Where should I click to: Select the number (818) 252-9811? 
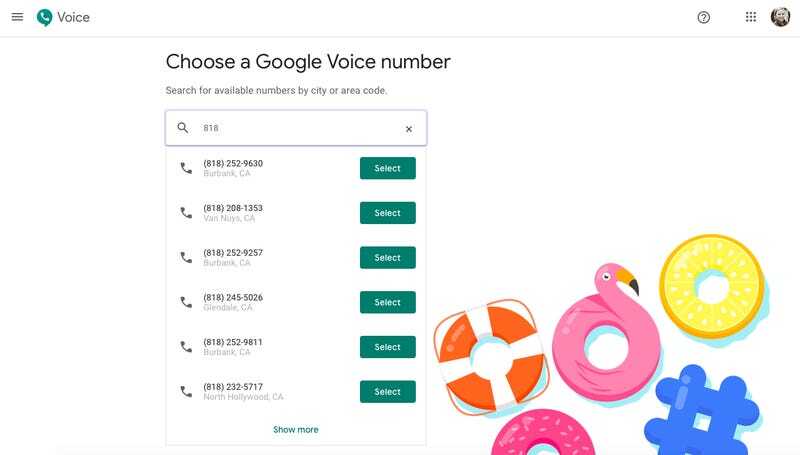(387, 347)
